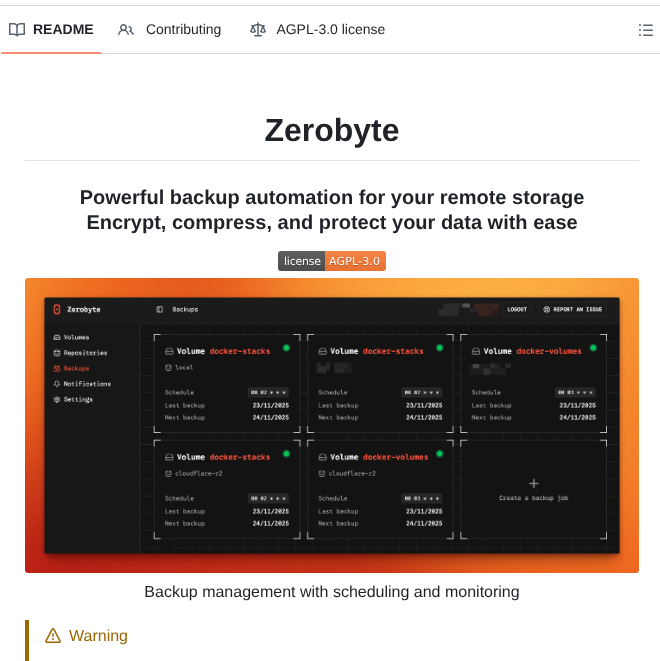Select Backups in the app sidebar
660x661 pixels.
point(76,369)
